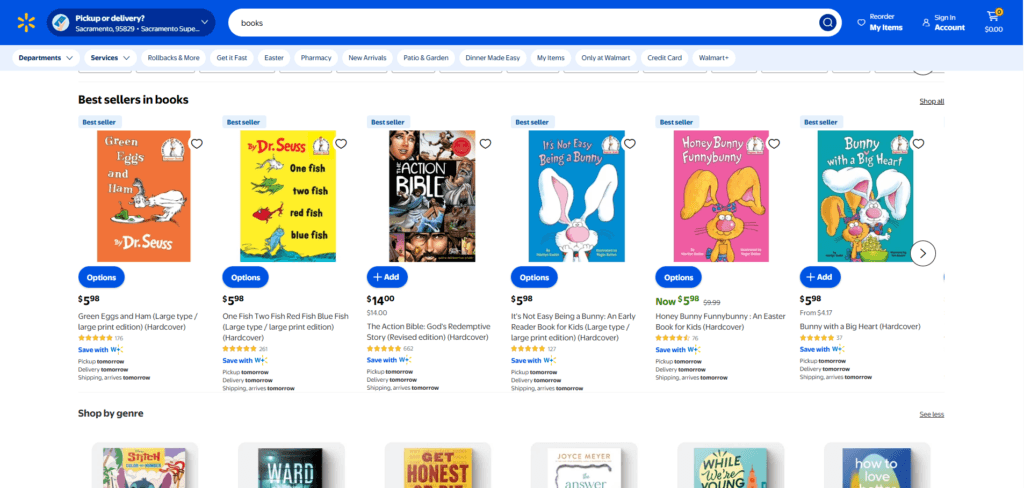Click Save with W+ under Action Bible
Screen dimensions: 1024x488
click(x=389, y=360)
